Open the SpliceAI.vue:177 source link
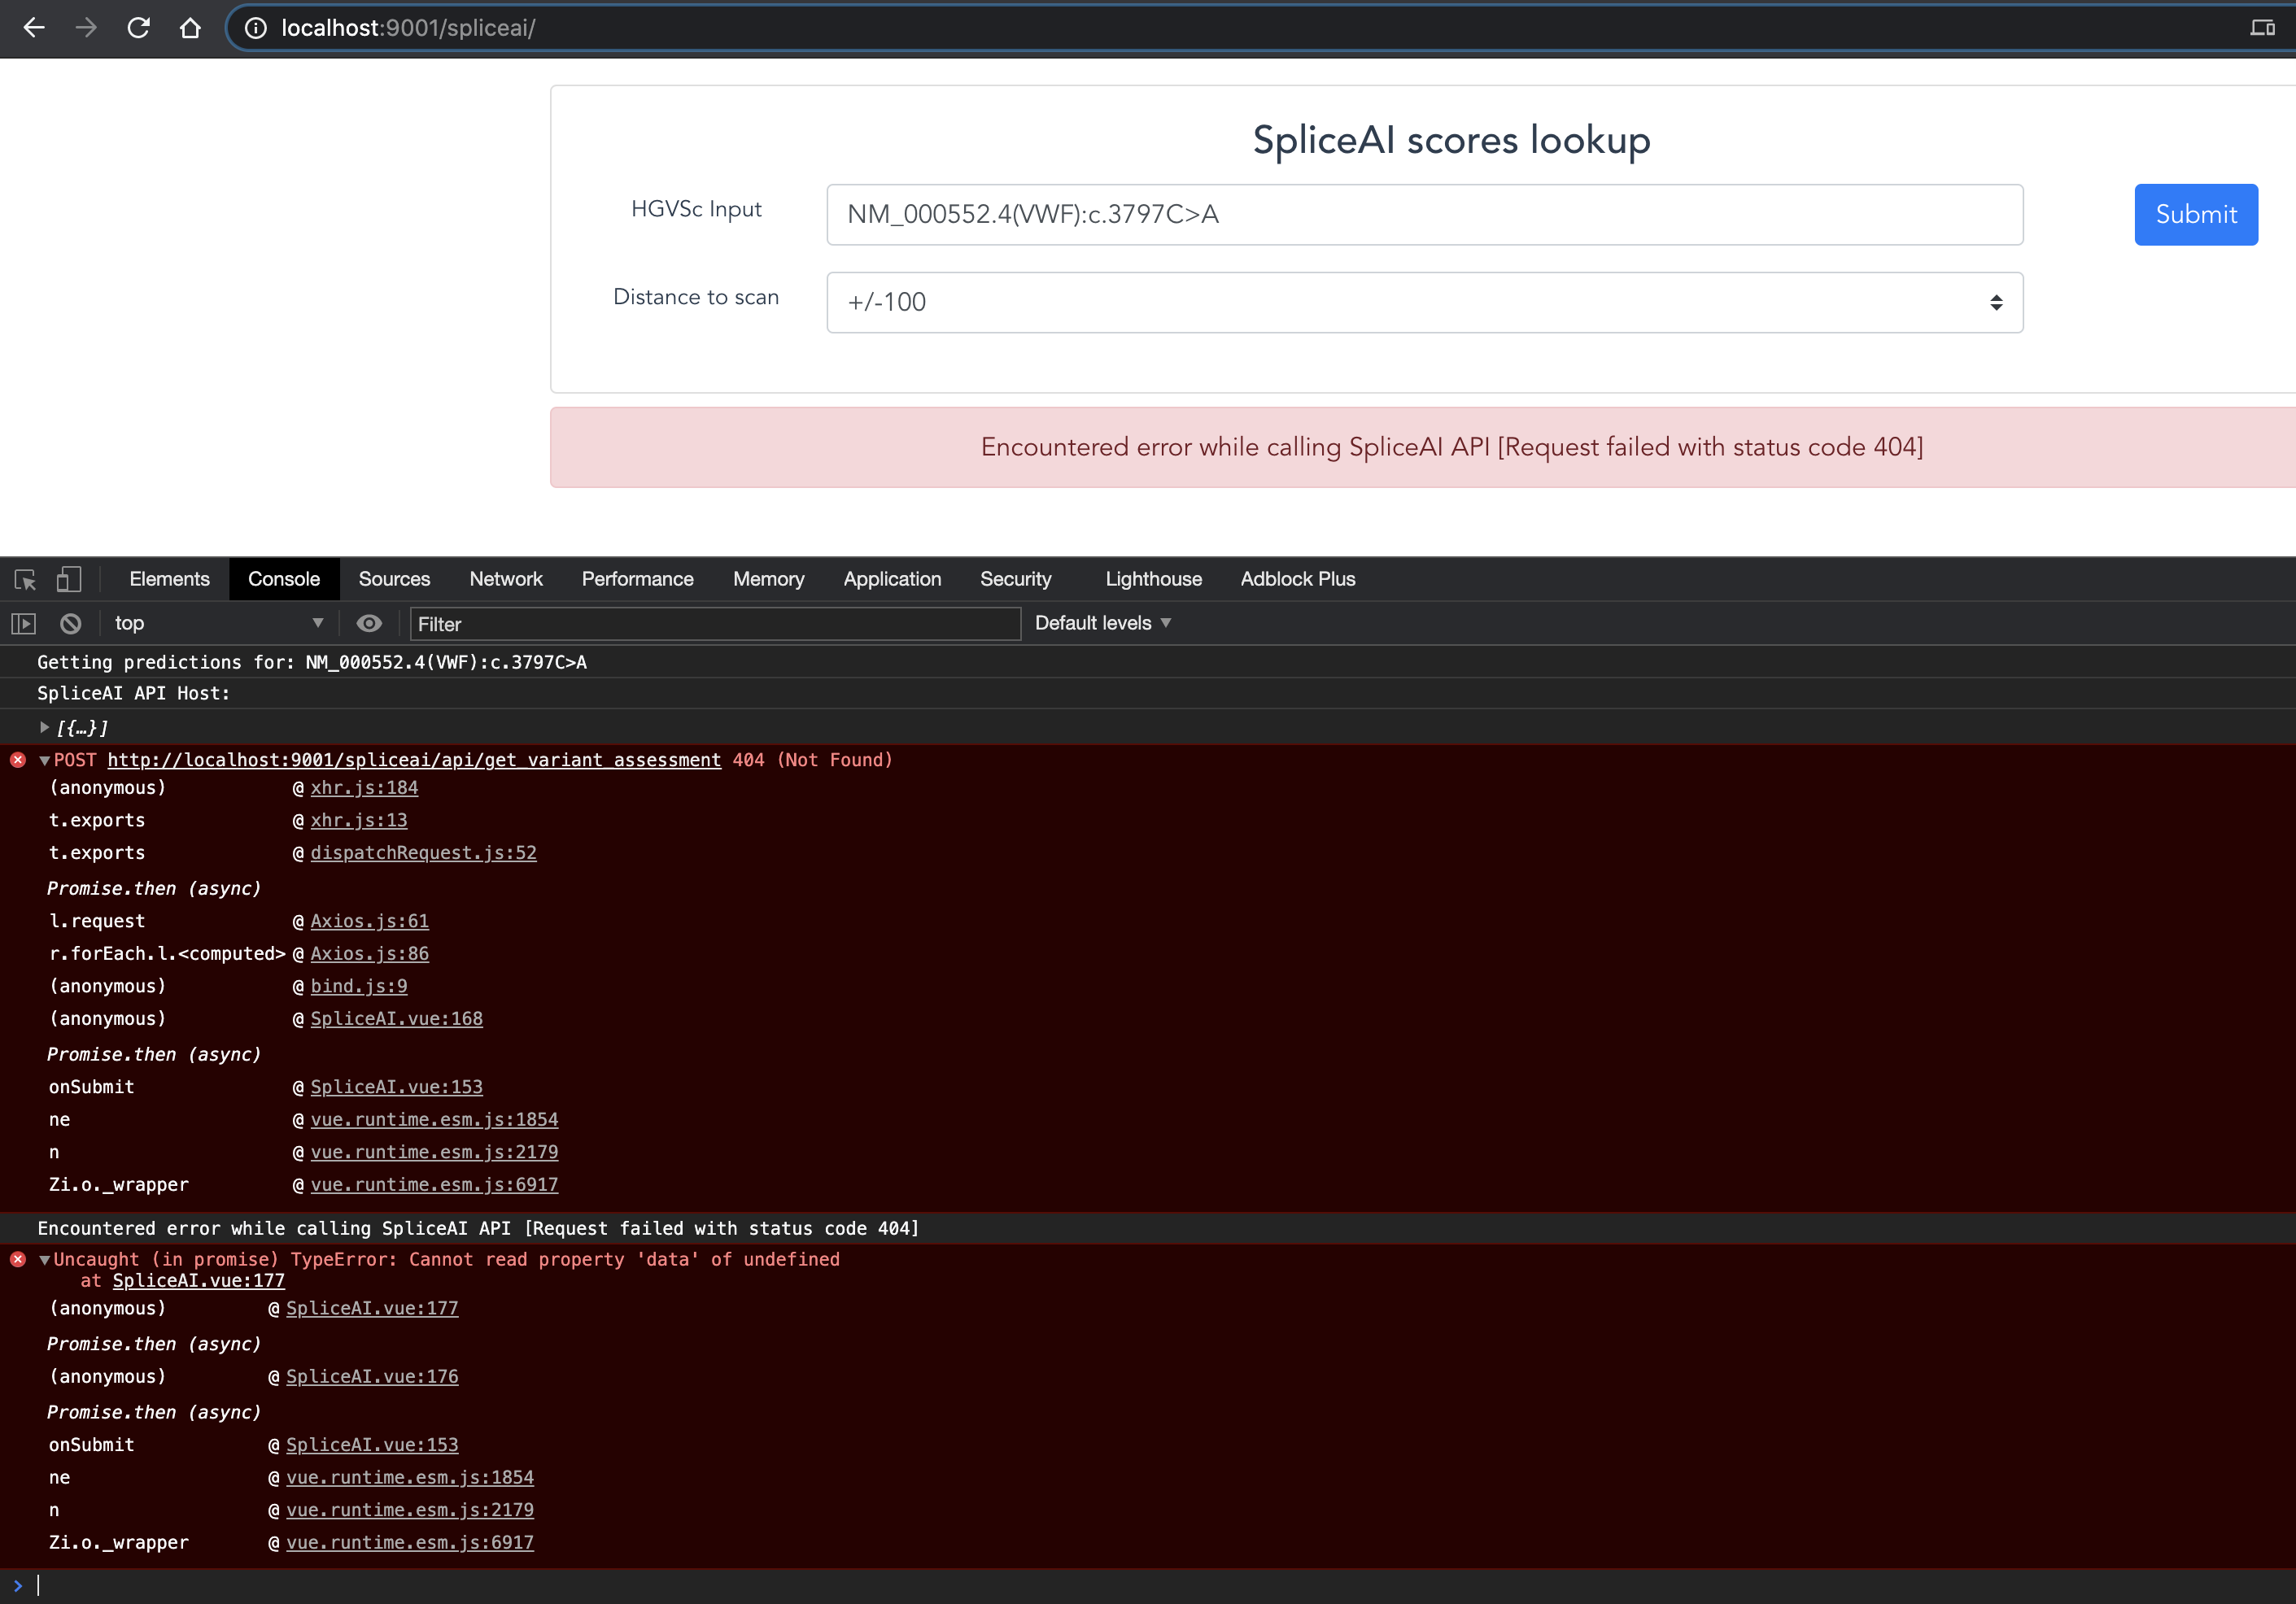The height and width of the screenshot is (1604, 2296). tap(197, 1281)
